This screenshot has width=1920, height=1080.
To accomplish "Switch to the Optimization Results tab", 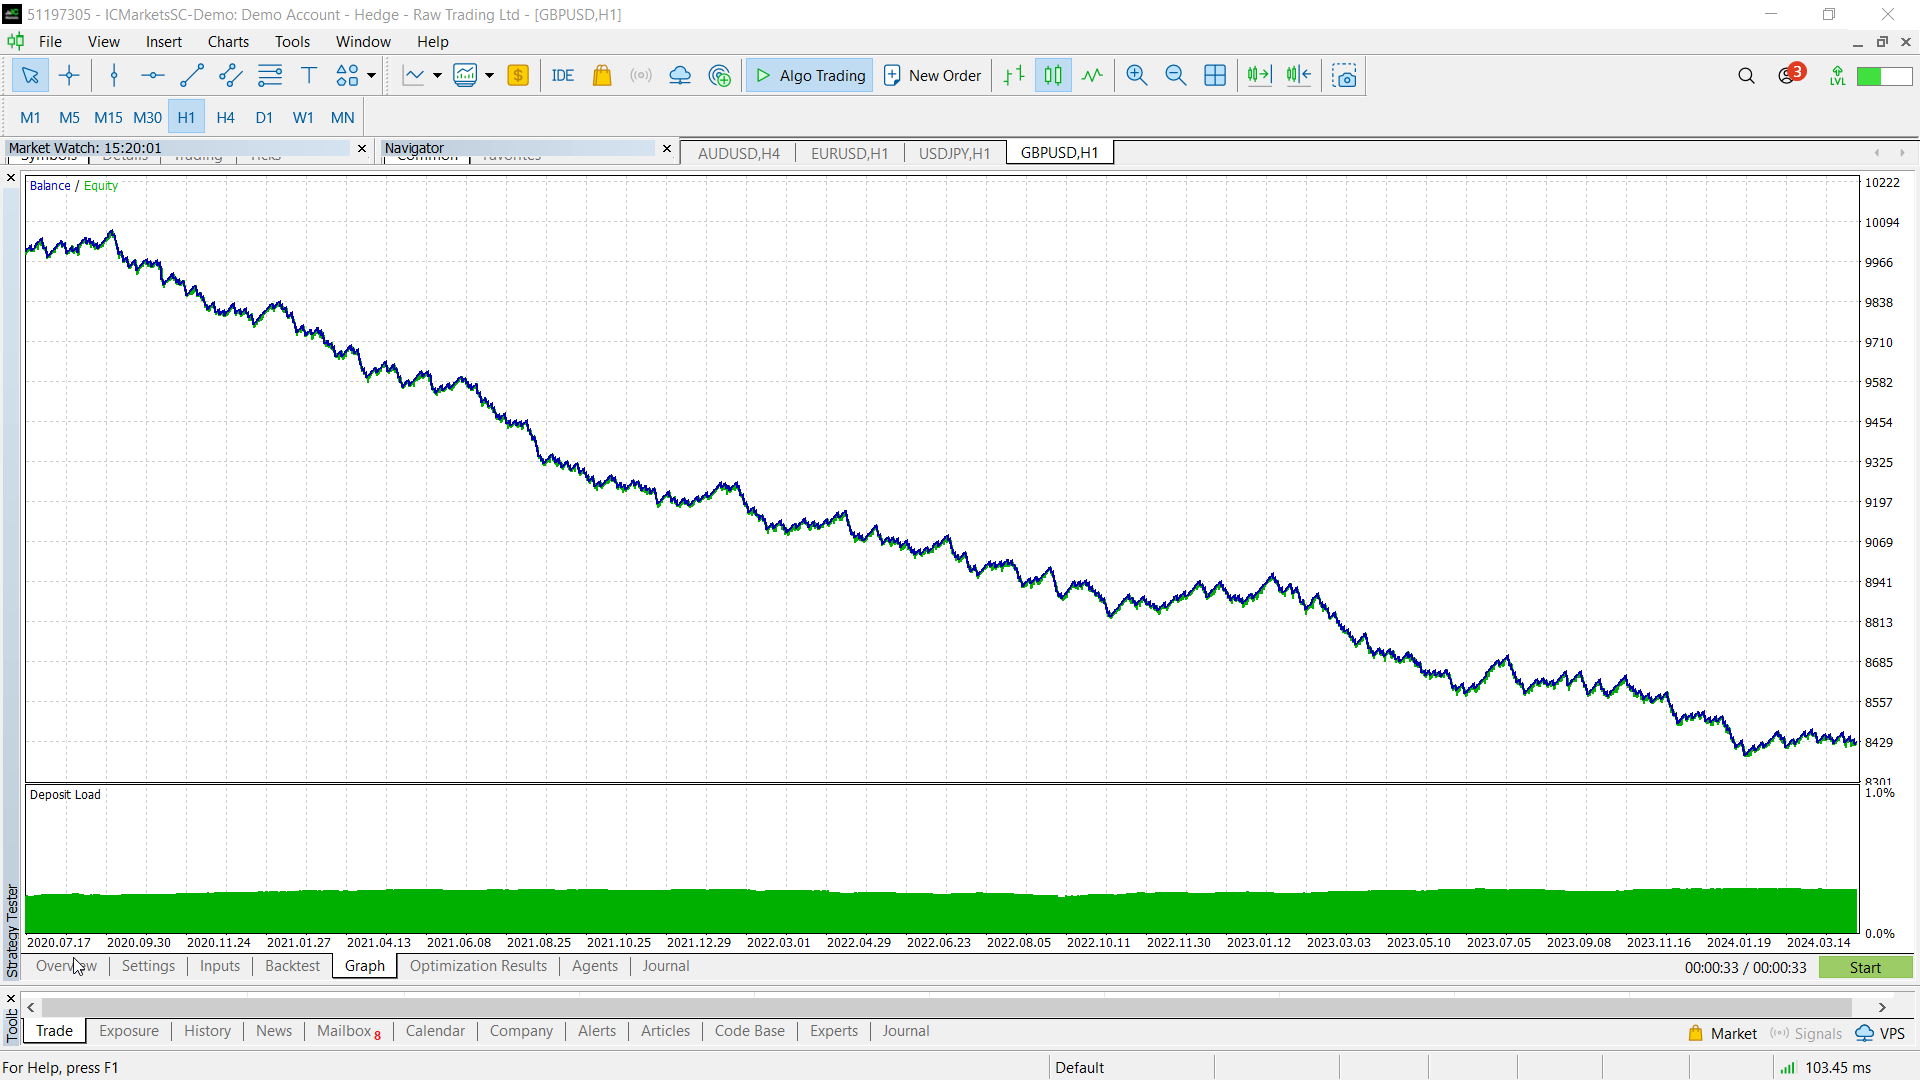I will click(x=478, y=966).
